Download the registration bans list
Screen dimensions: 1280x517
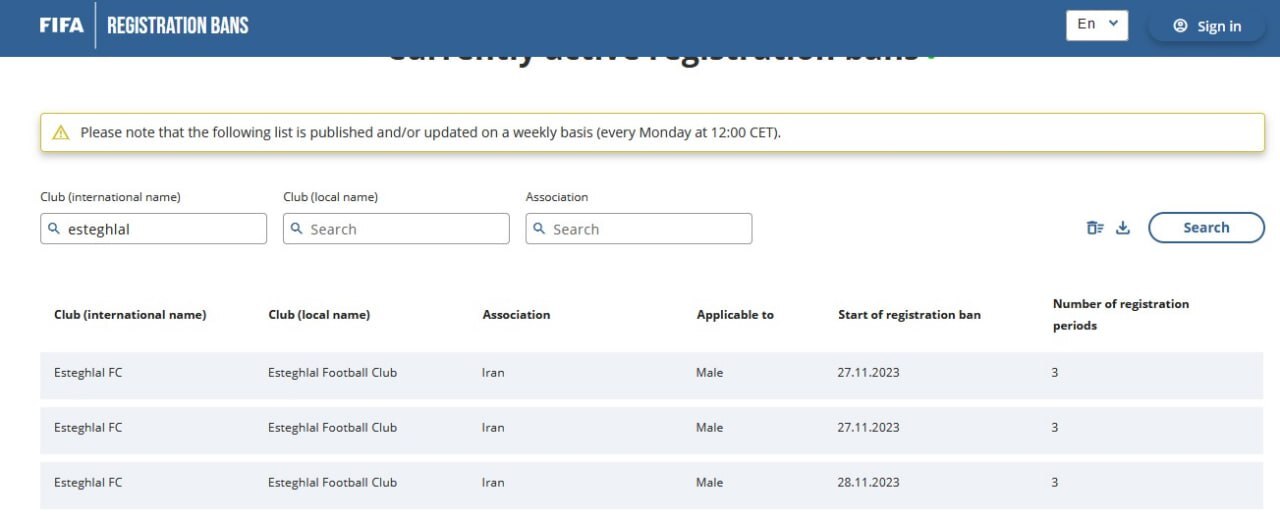[x=1123, y=228]
